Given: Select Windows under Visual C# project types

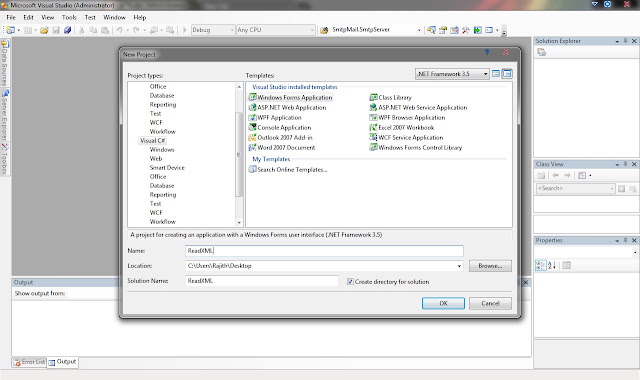Looking at the screenshot, I should click(162, 149).
